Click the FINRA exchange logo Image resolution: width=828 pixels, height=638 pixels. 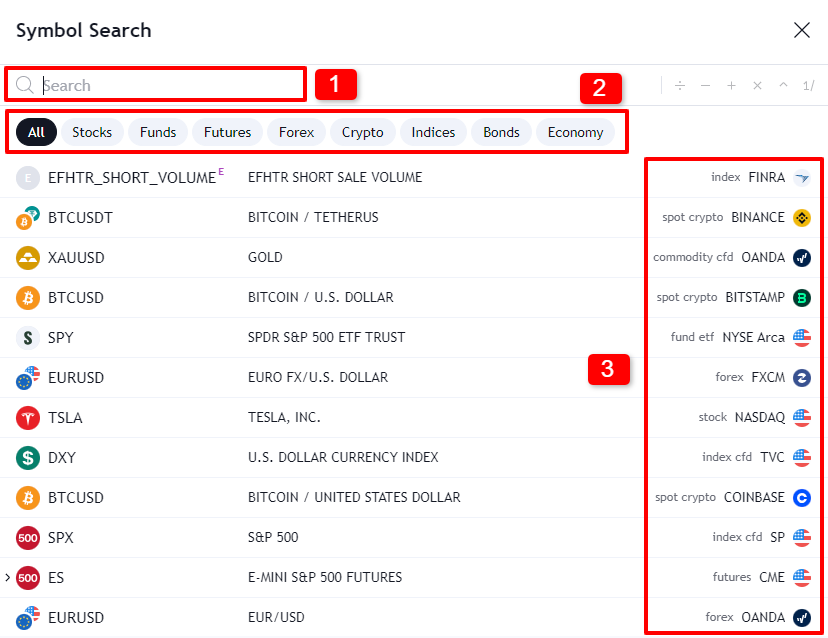pos(801,177)
